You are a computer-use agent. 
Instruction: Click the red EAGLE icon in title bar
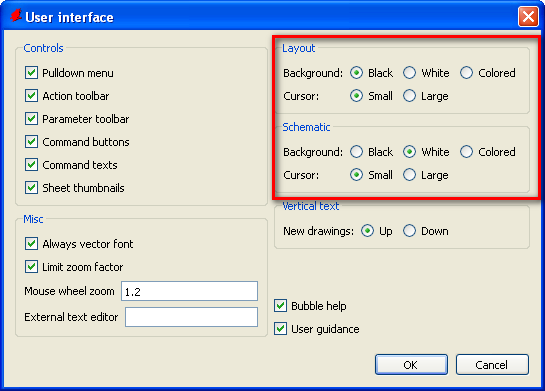pyautogui.click(x=15, y=15)
